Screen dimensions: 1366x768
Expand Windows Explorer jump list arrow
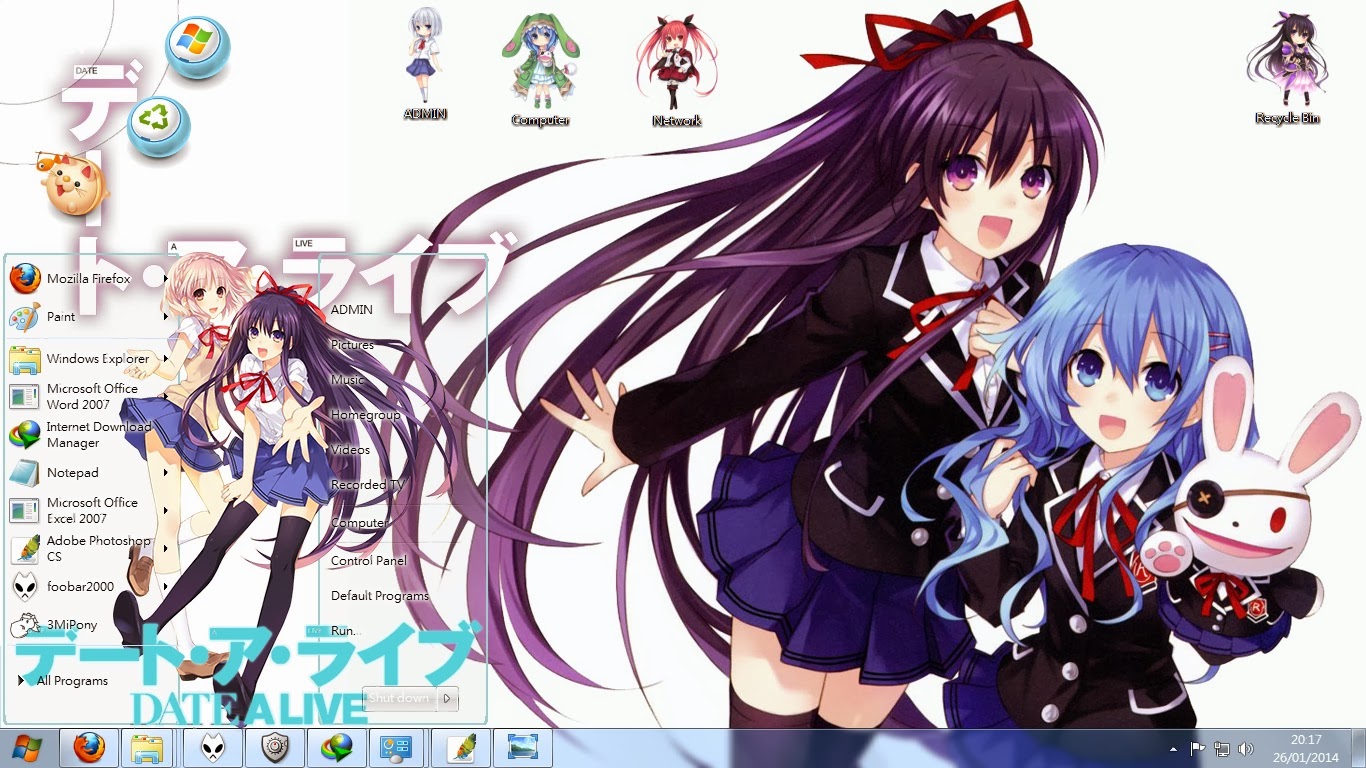pos(165,359)
